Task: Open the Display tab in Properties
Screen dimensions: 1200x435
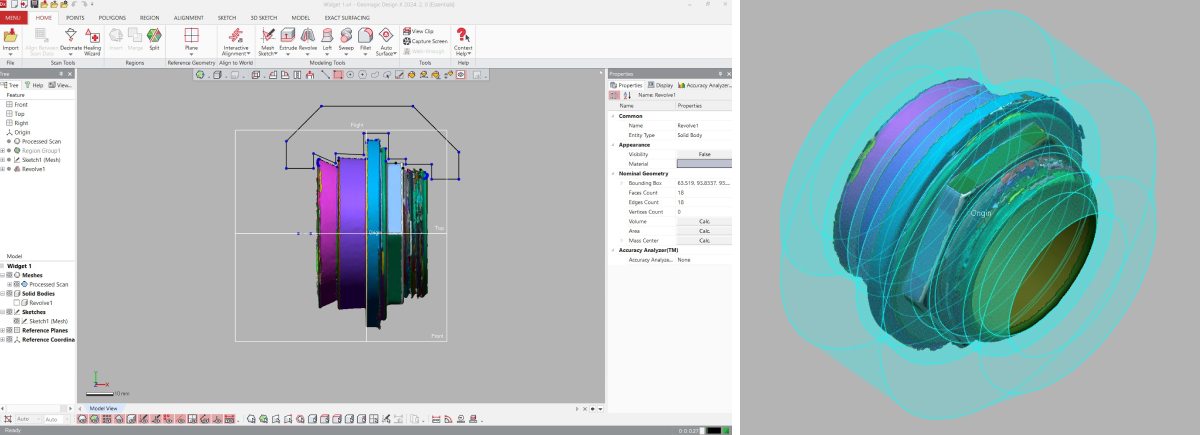Action: coord(660,85)
